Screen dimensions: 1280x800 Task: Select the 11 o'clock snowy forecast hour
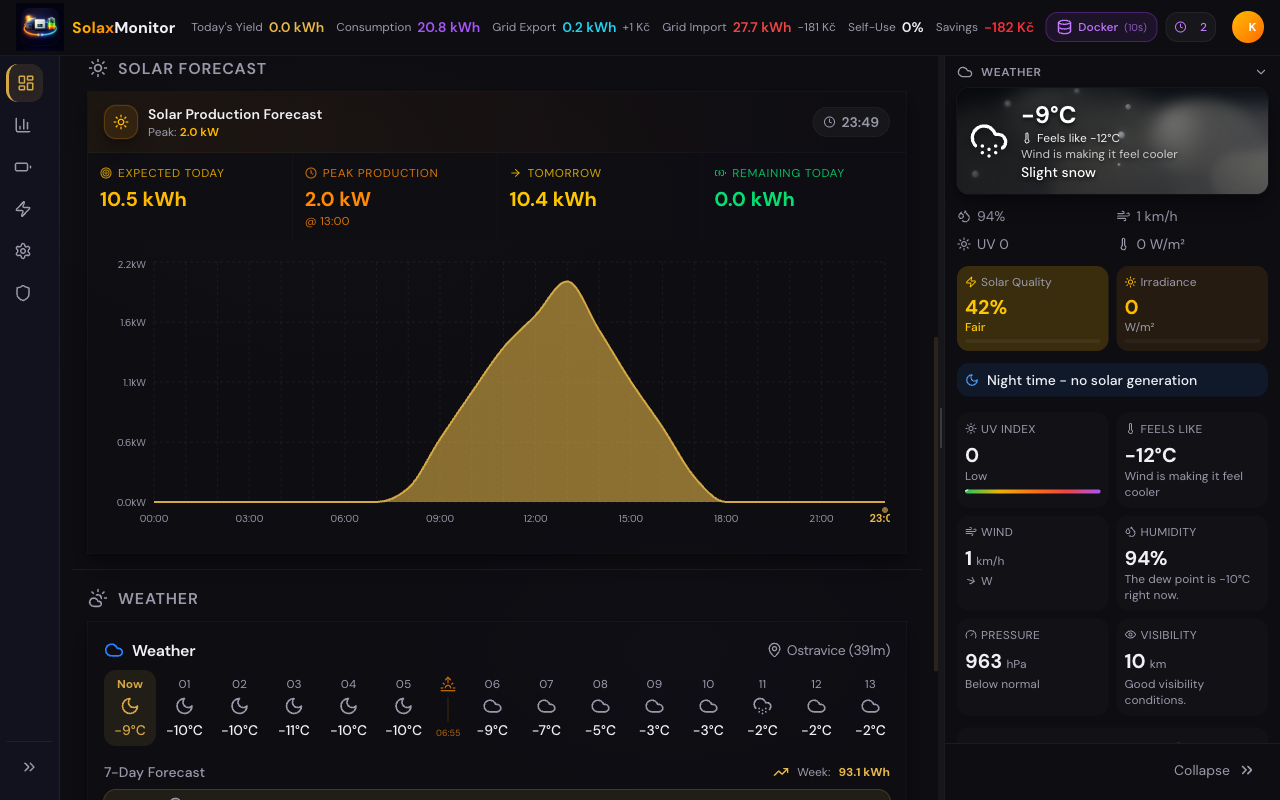(762, 707)
